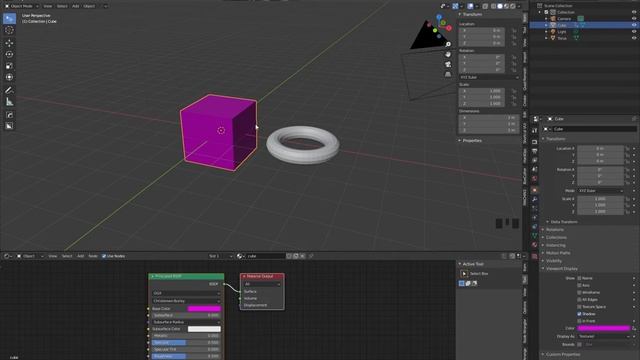The height and width of the screenshot is (360, 640).
Task: Click the material sphere browse icon in node header
Action: [x=240, y=256]
